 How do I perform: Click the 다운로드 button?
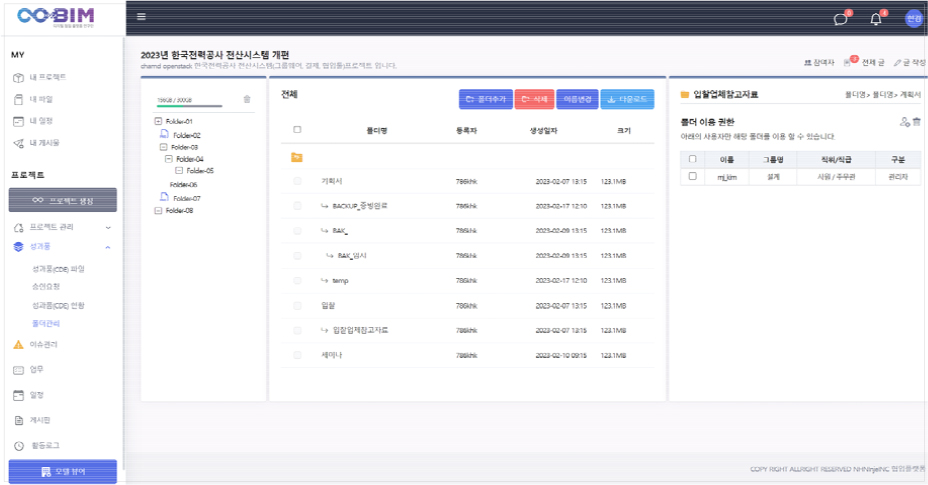pos(627,99)
